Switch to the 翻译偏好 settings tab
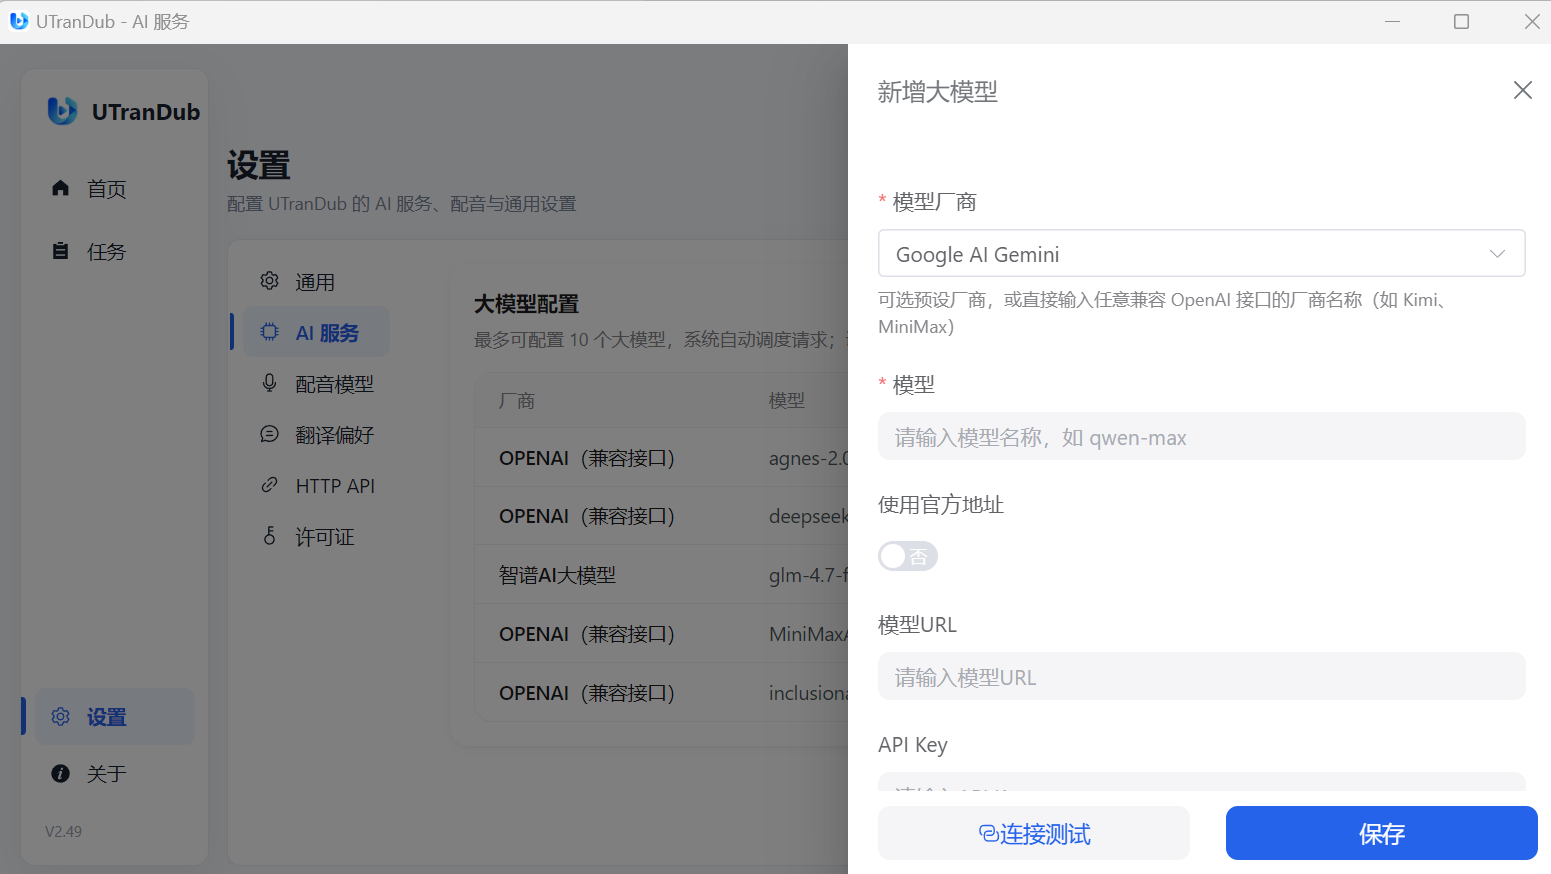 [x=317, y=435]
